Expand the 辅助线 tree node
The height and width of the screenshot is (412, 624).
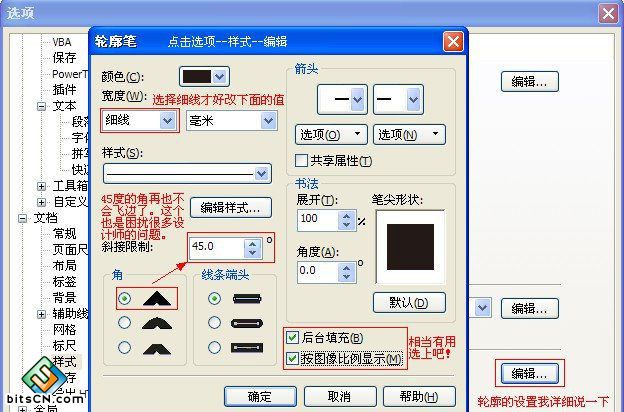click(41, 314)
